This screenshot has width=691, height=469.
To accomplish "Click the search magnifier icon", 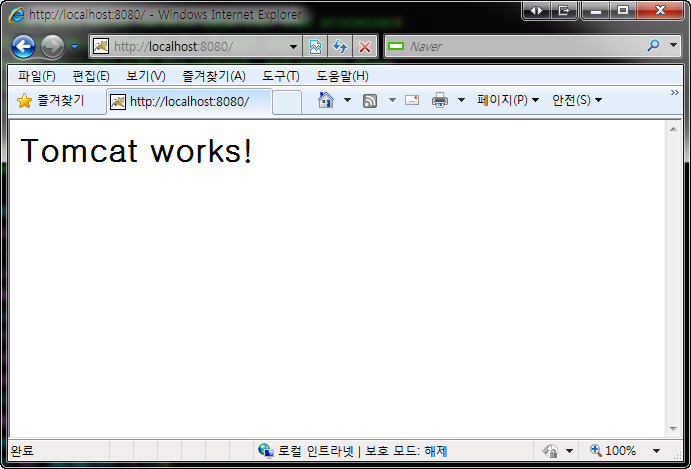I will pyautogui.click(x=654, y=45).
